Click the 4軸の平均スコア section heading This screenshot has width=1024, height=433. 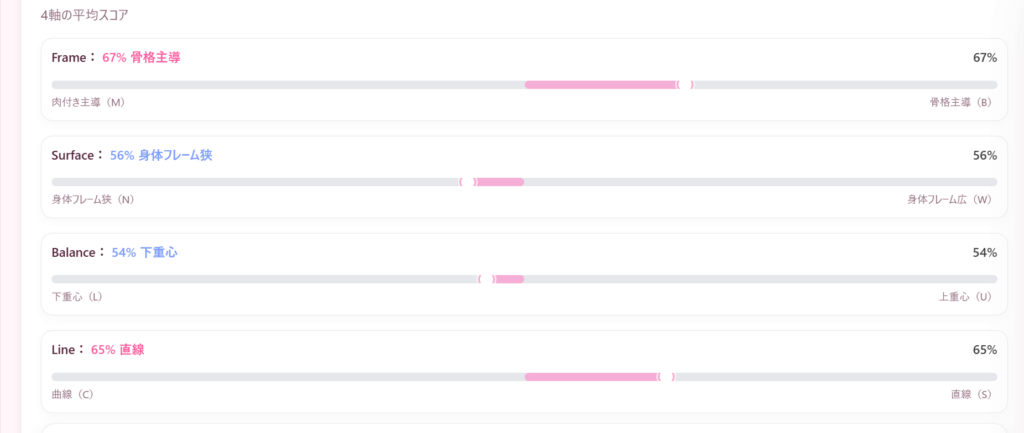click(84, 16)
